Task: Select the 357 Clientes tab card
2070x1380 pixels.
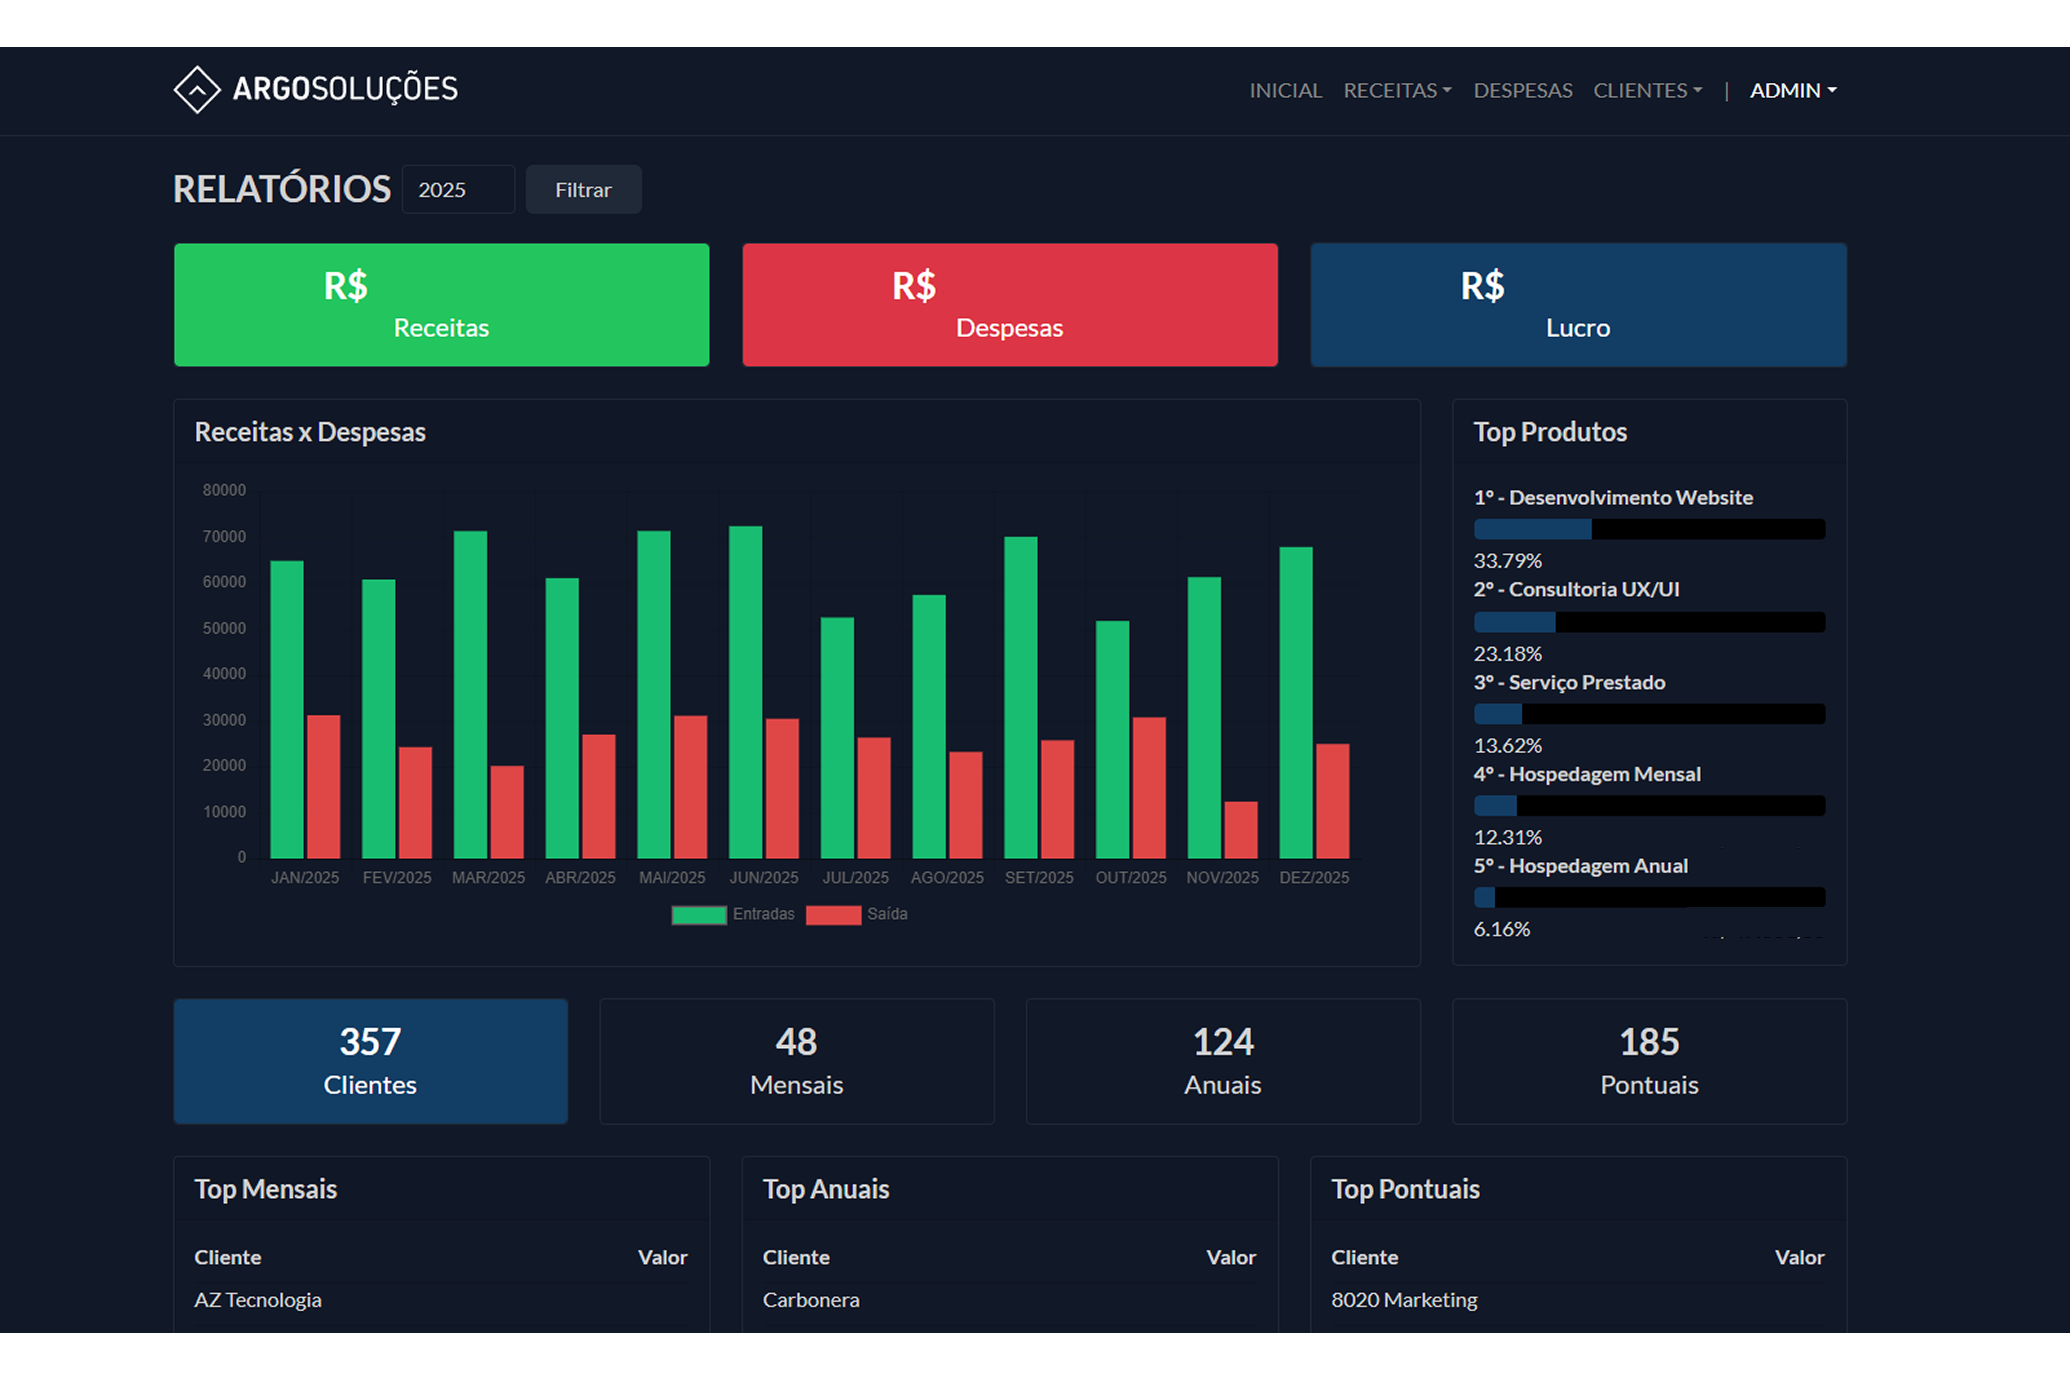Action: pyautogui.click(x=370, y=1061)
